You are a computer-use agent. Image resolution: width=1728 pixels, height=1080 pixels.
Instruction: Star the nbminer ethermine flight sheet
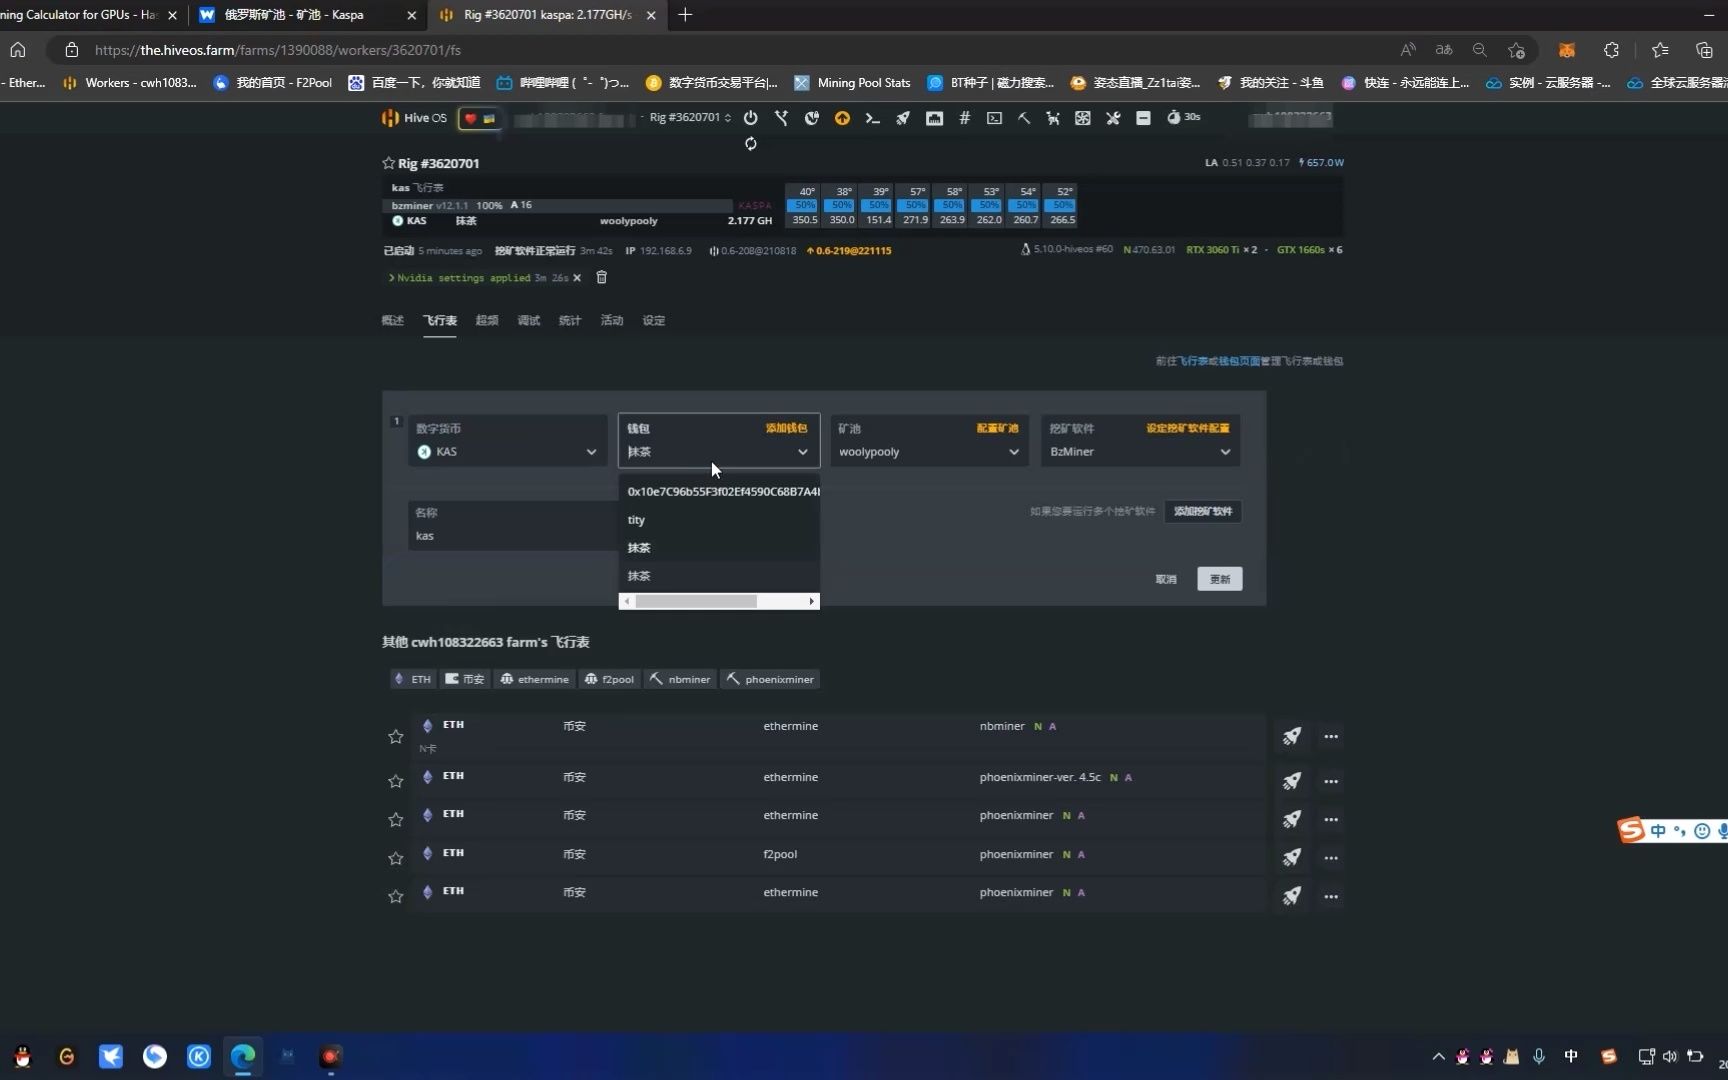tap(396, 737)
